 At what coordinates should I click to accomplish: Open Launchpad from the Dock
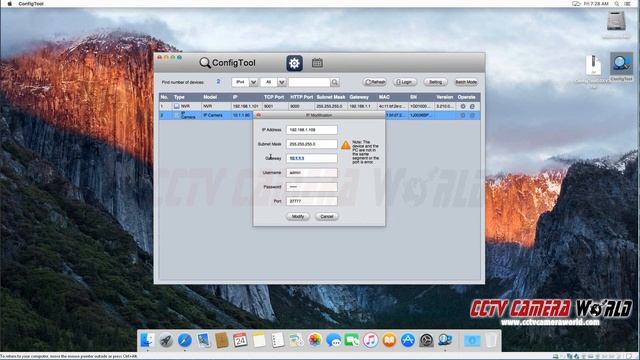coord(166,340)
